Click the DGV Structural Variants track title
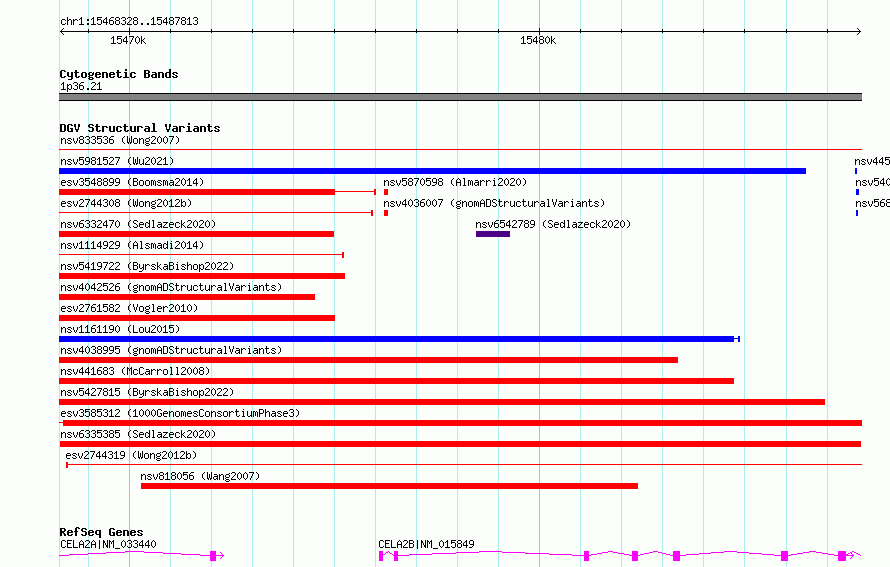Viewport: 890px width, 567px height. pos(140,128)
